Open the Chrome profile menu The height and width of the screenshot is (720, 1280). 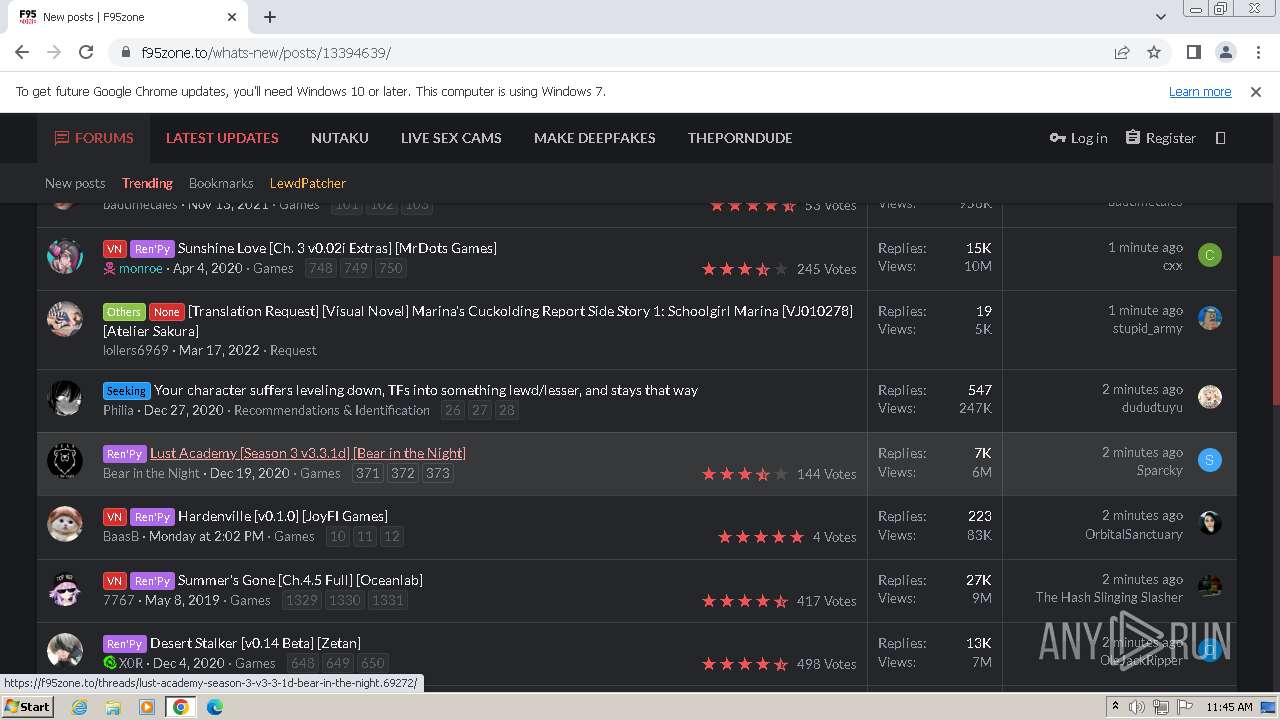[x=1225, y=52]
